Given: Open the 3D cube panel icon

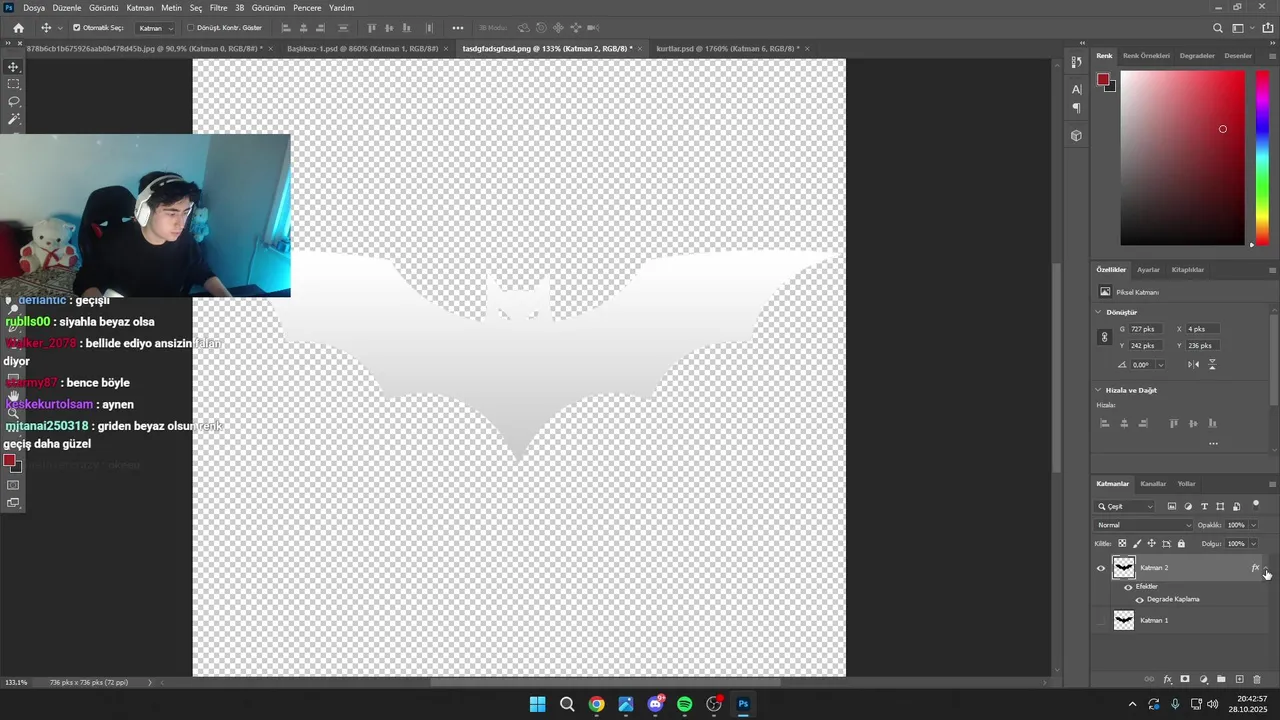Looking at the screenshot, I should [x=1076, y=135].
